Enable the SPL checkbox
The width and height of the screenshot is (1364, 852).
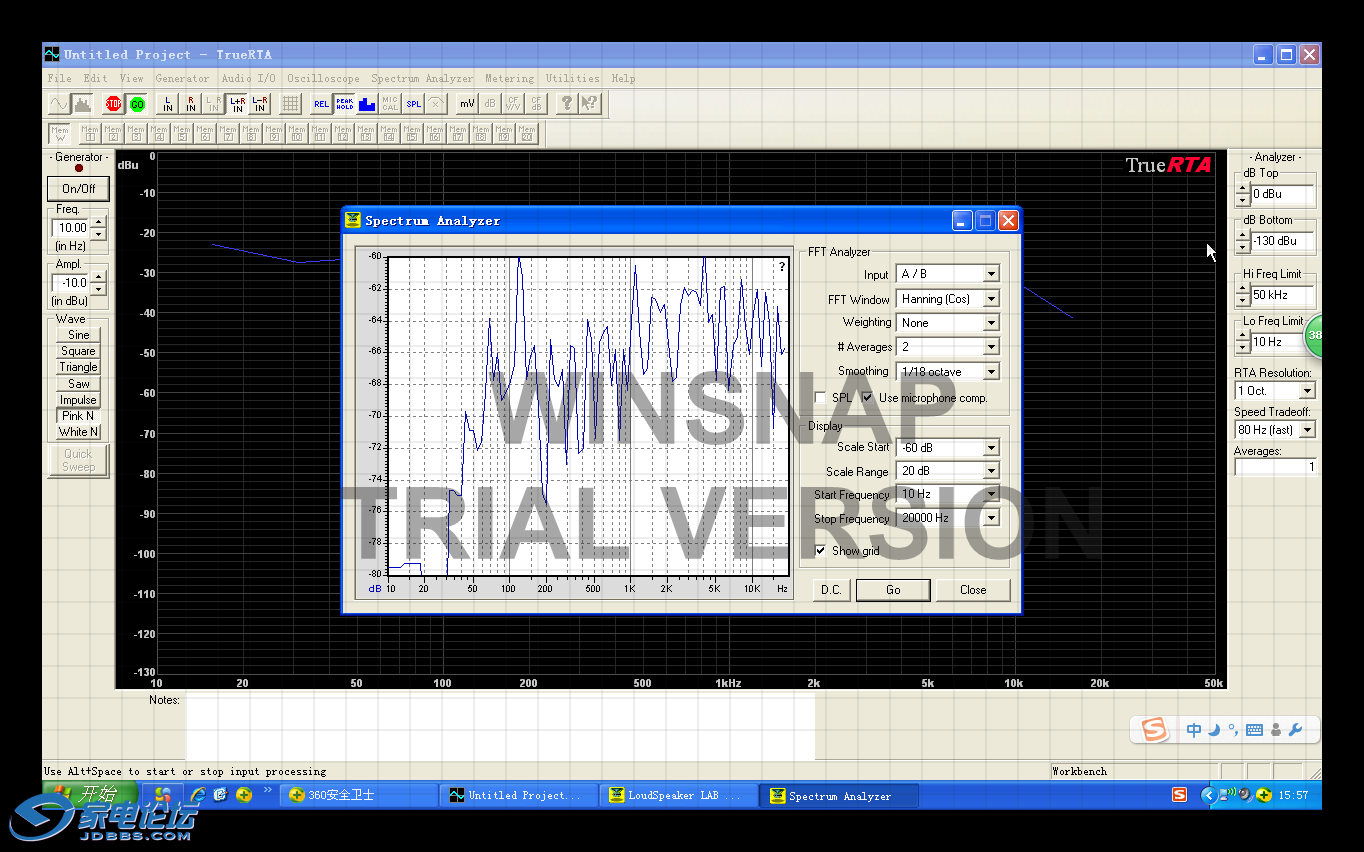pyautogui.click(x=821, y=398)
